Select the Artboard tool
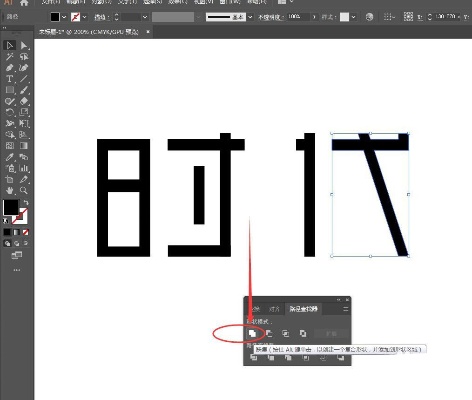Screen dimensions: 472x400 click(x=10, y=179)
